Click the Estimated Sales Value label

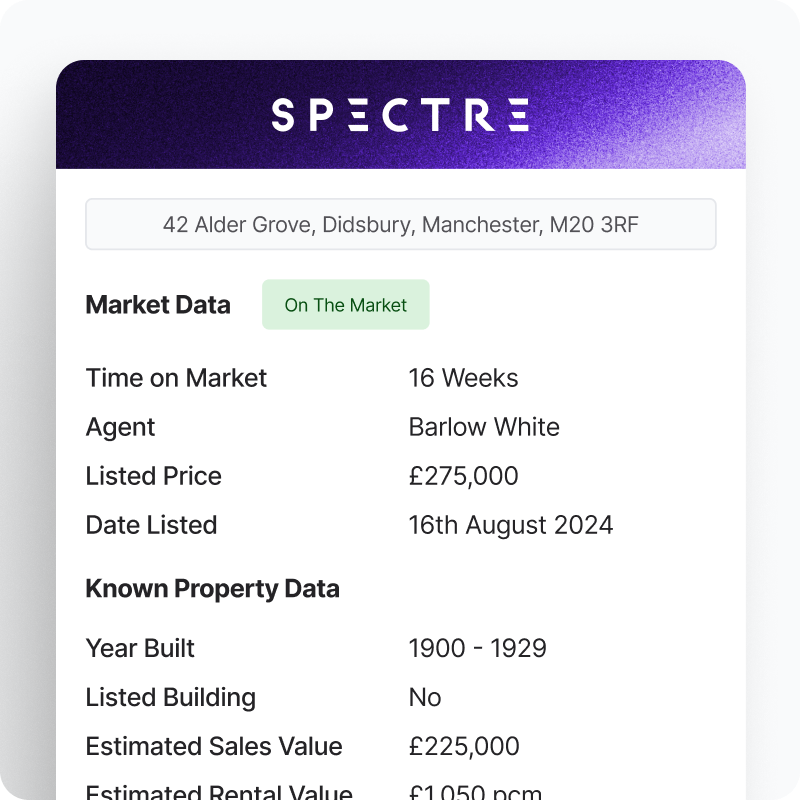click(214, 746)
